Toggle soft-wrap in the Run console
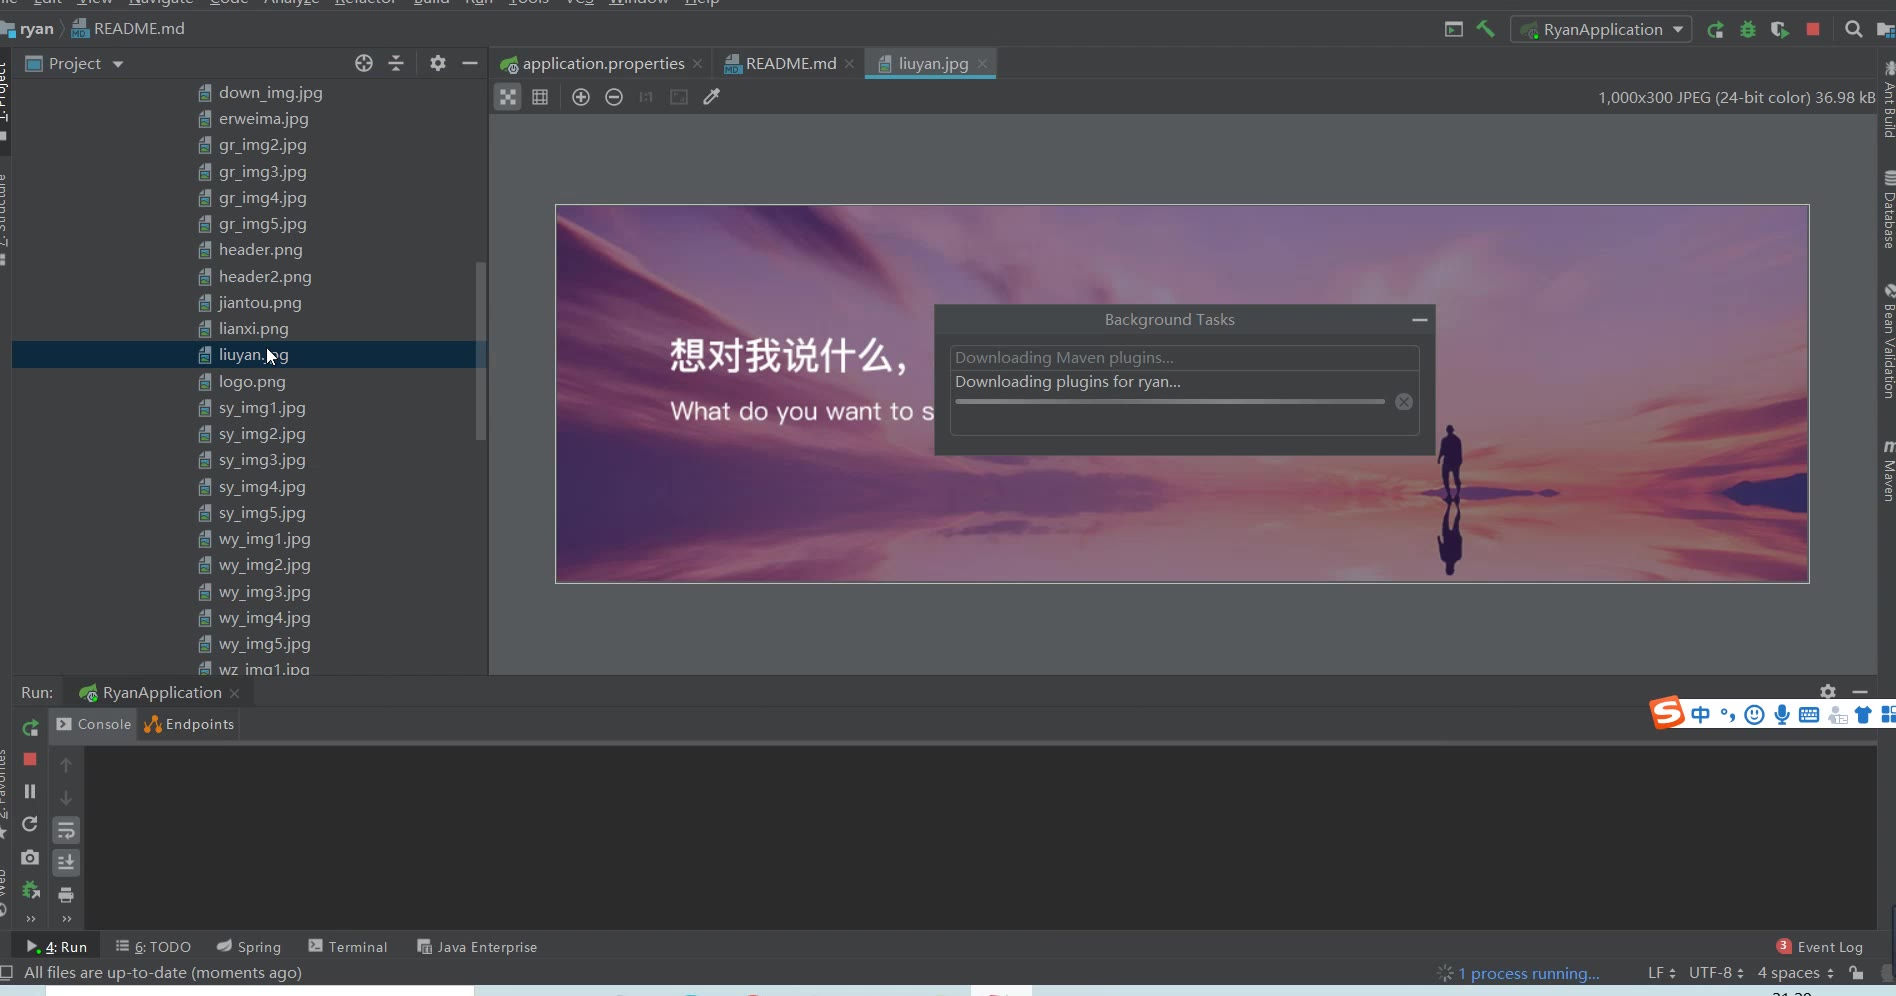1896x996 pixels. pyautogui.click(x=66, y=830)
